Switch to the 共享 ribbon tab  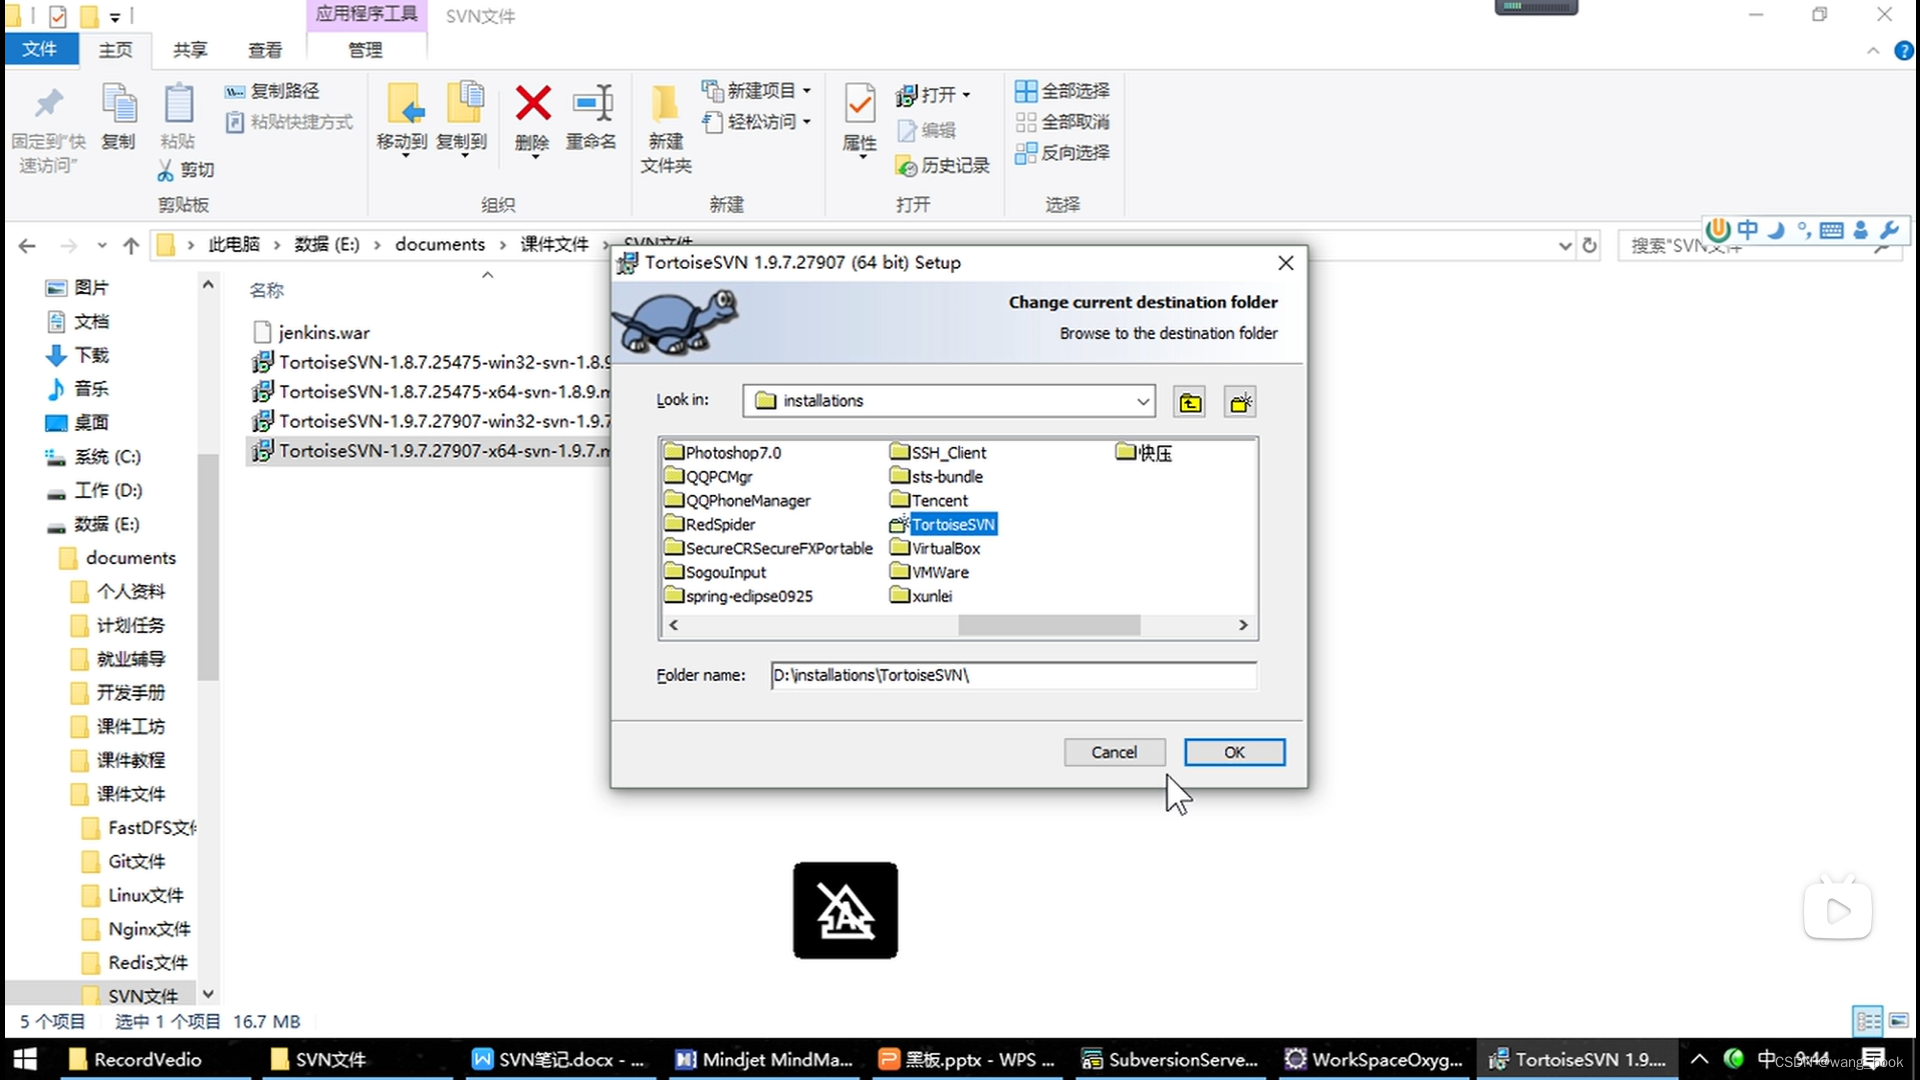(190, 49)
